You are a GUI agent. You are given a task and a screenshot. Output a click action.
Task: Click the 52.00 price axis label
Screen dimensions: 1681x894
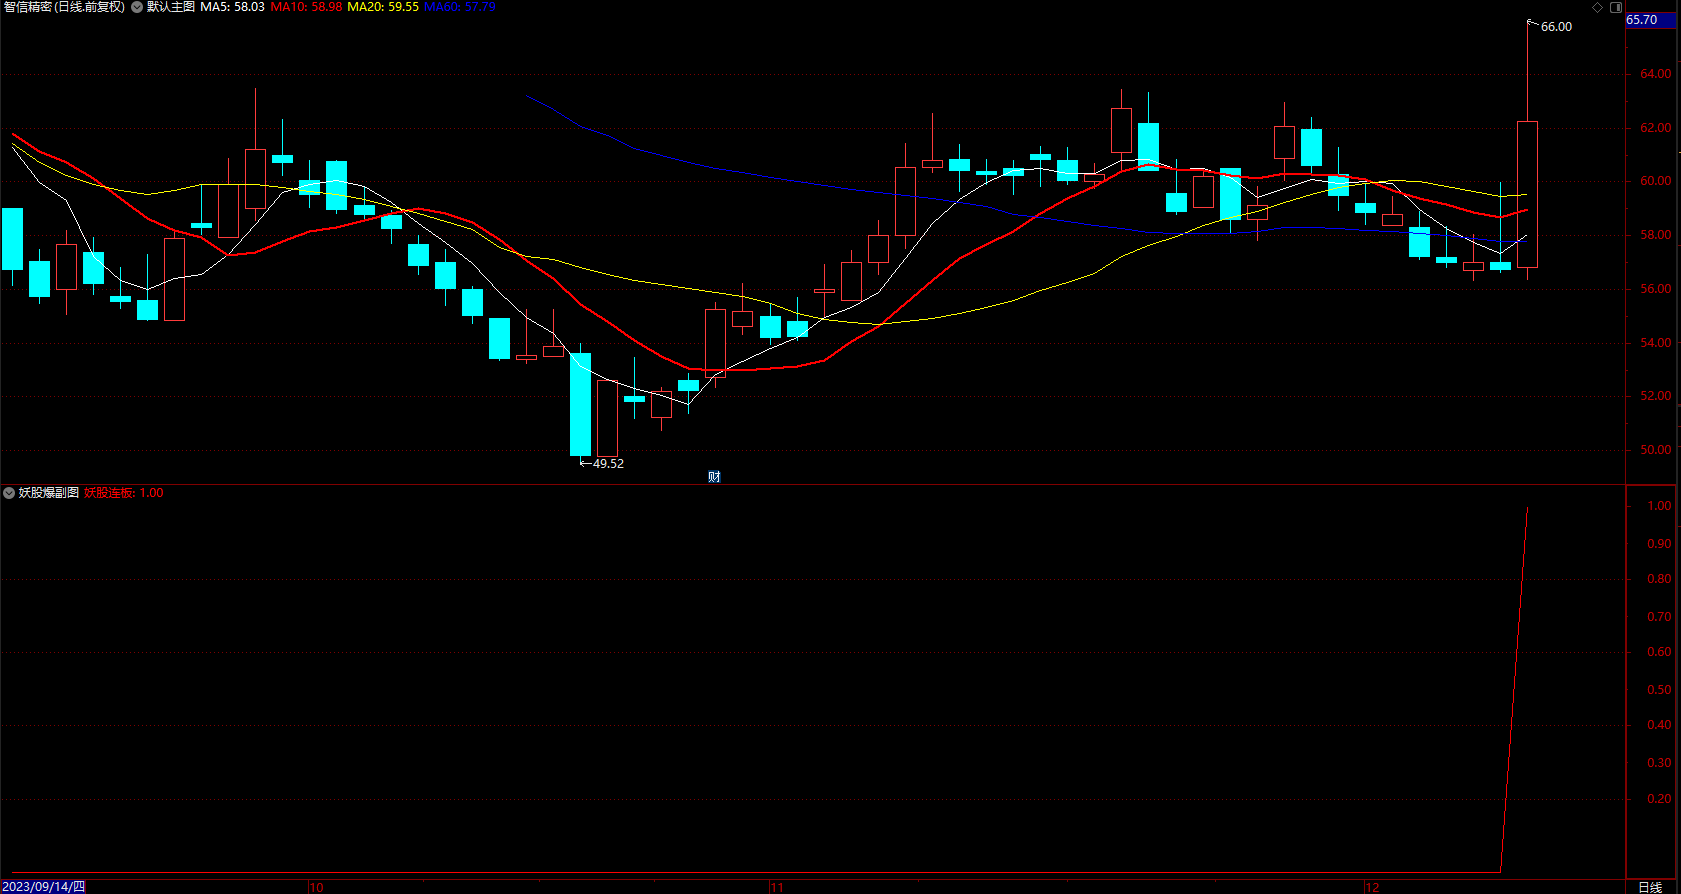point(1655,396)
